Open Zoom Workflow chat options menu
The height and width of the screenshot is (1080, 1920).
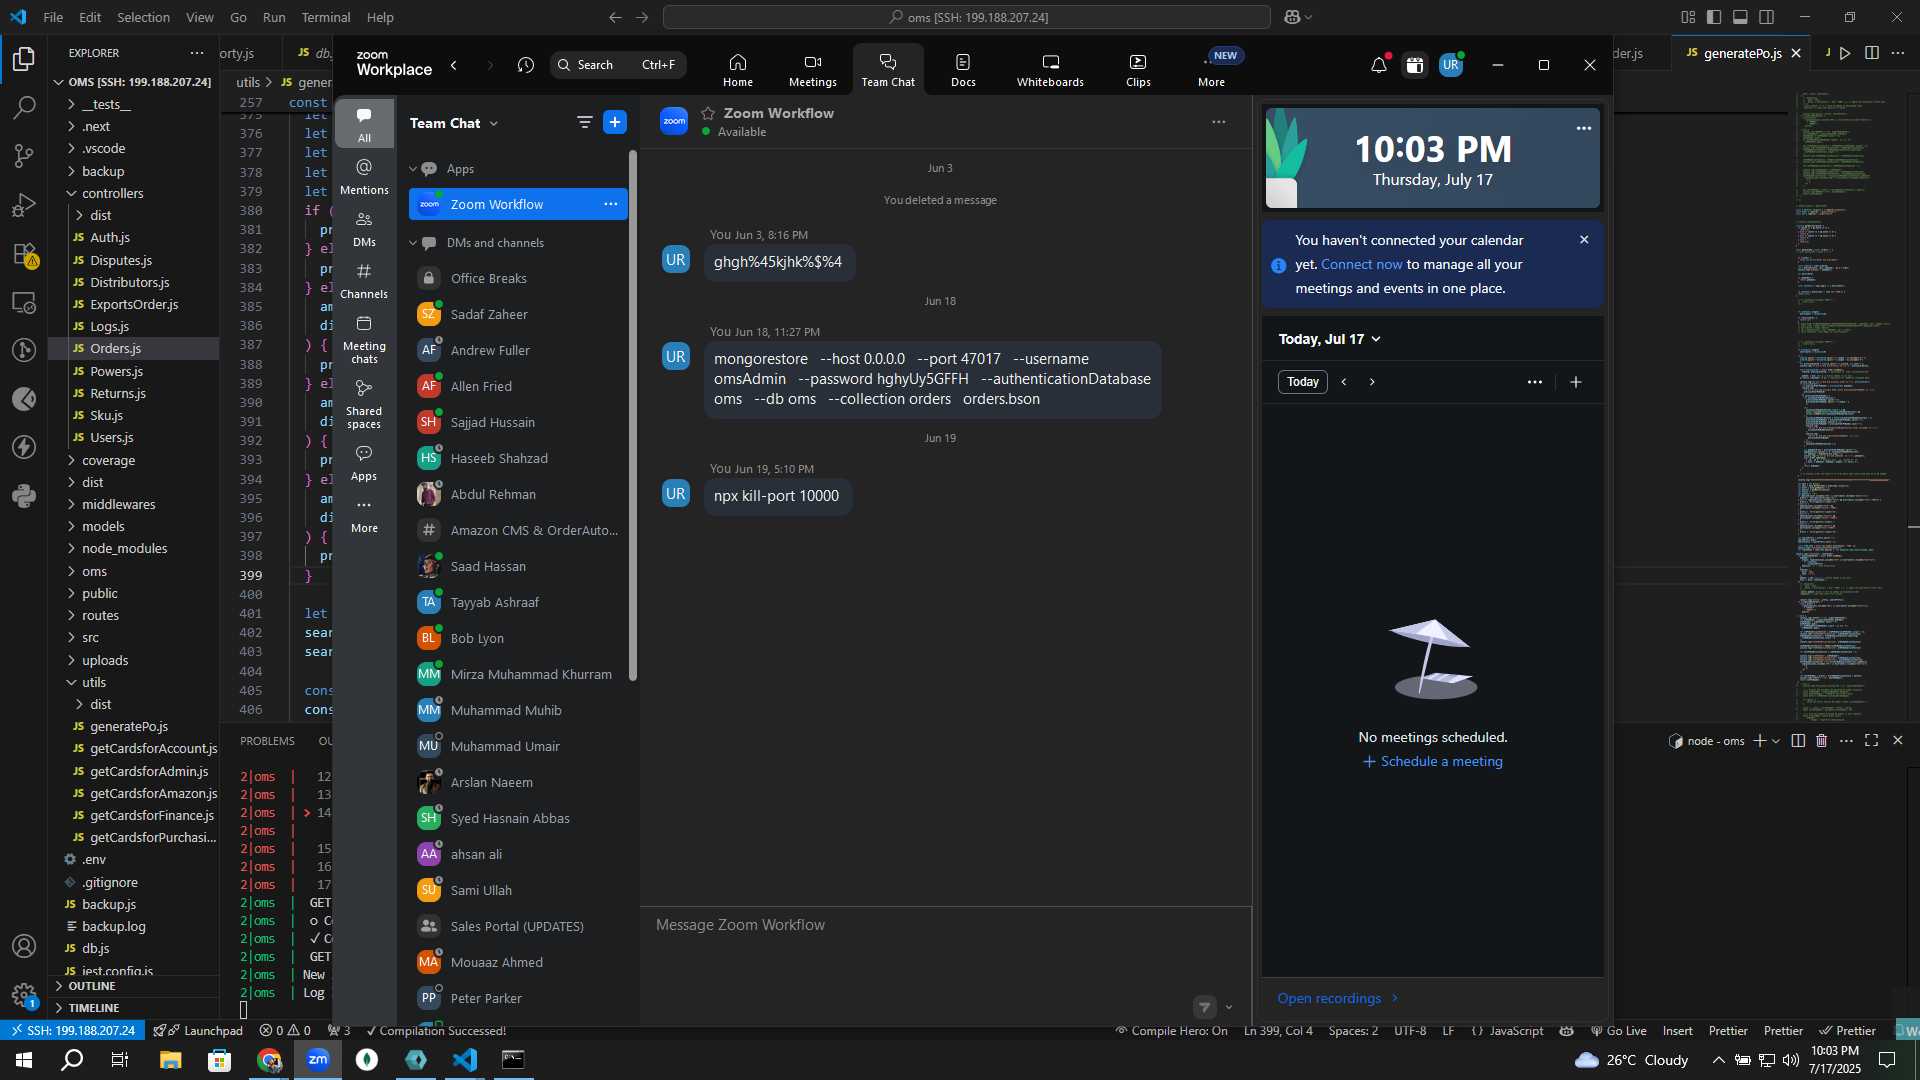[1218, 122]
